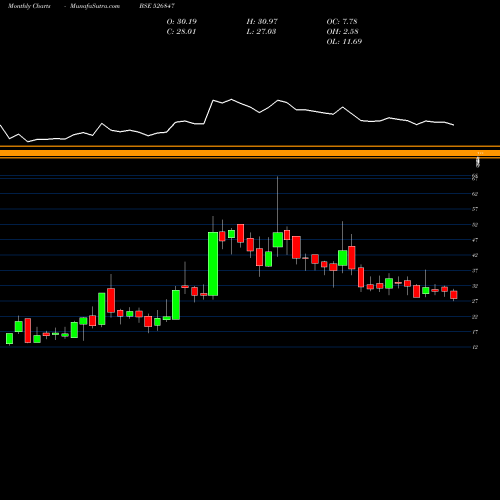Select the high value 'H: 30.97'
The width and height of the screenshot is (500, 500).
pyautogui.click(x=262, y=22)
